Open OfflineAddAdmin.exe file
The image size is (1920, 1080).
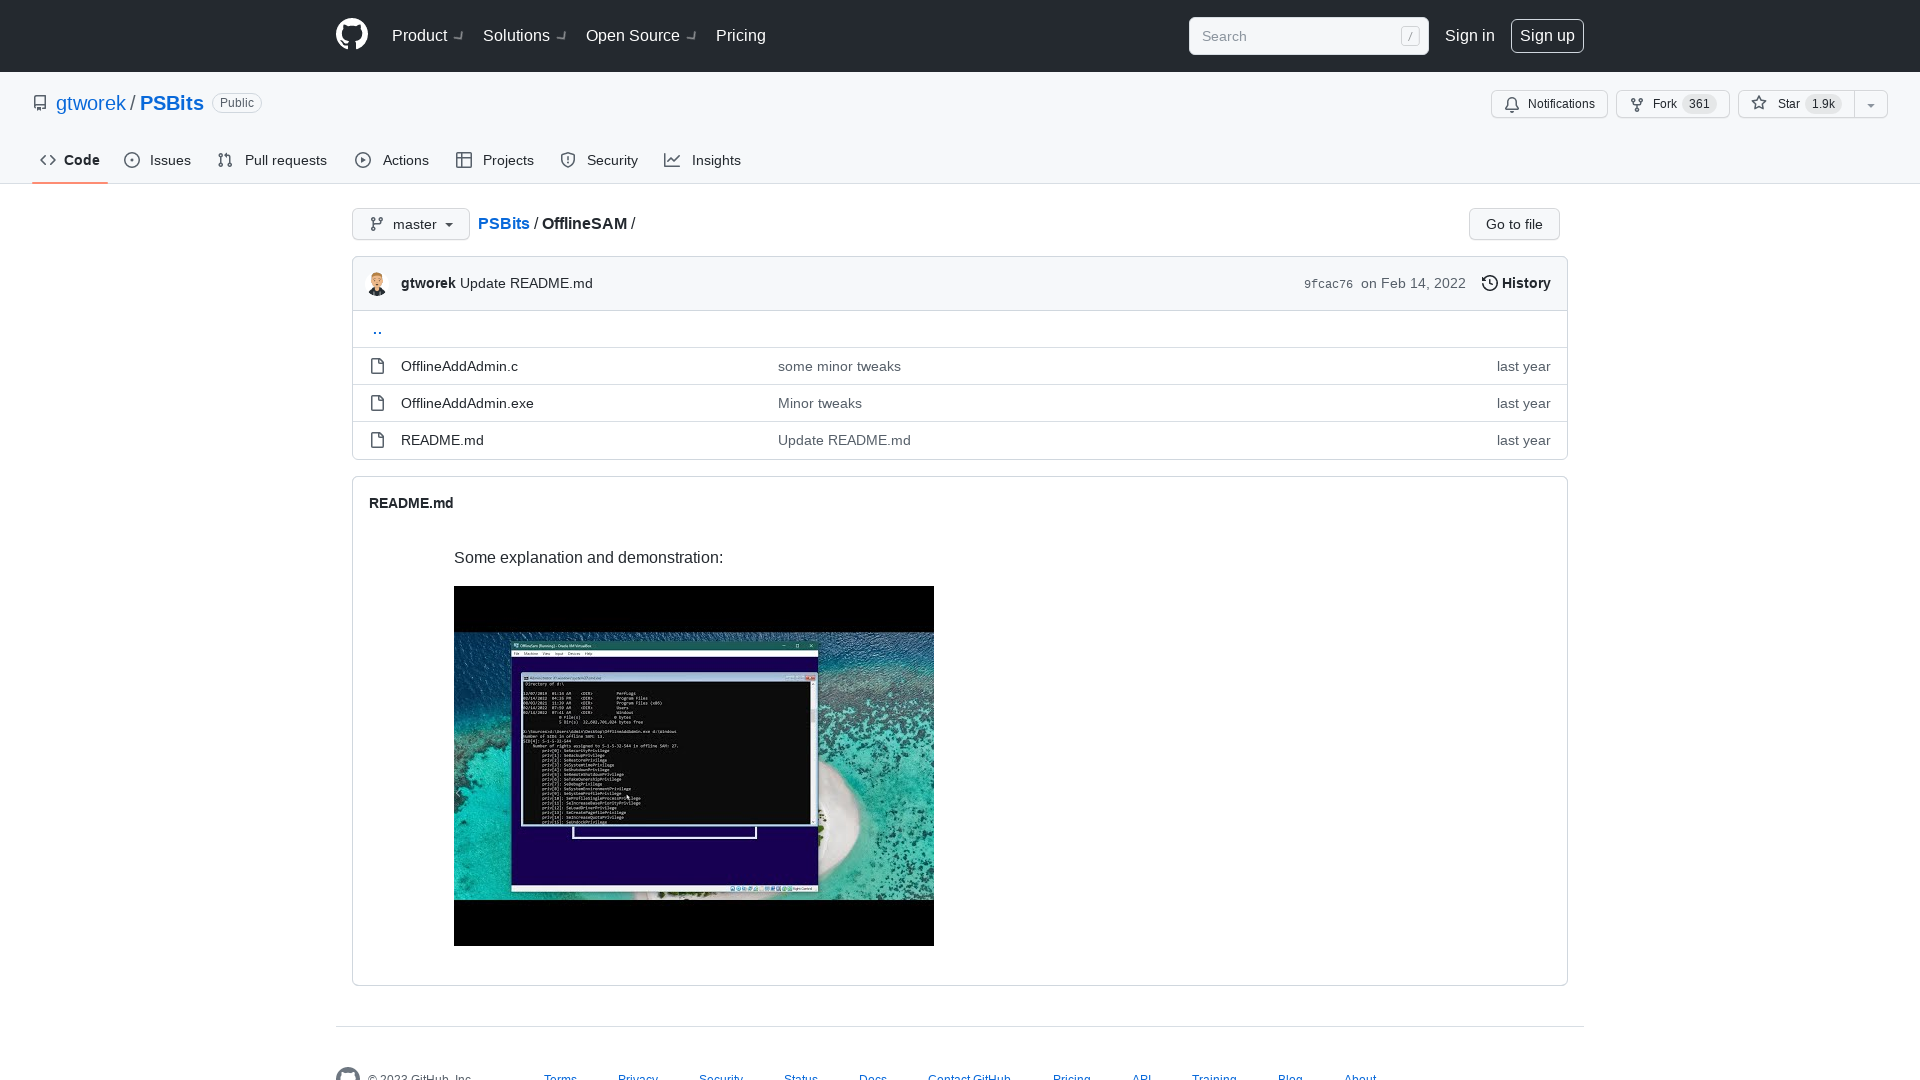[467, 403]
